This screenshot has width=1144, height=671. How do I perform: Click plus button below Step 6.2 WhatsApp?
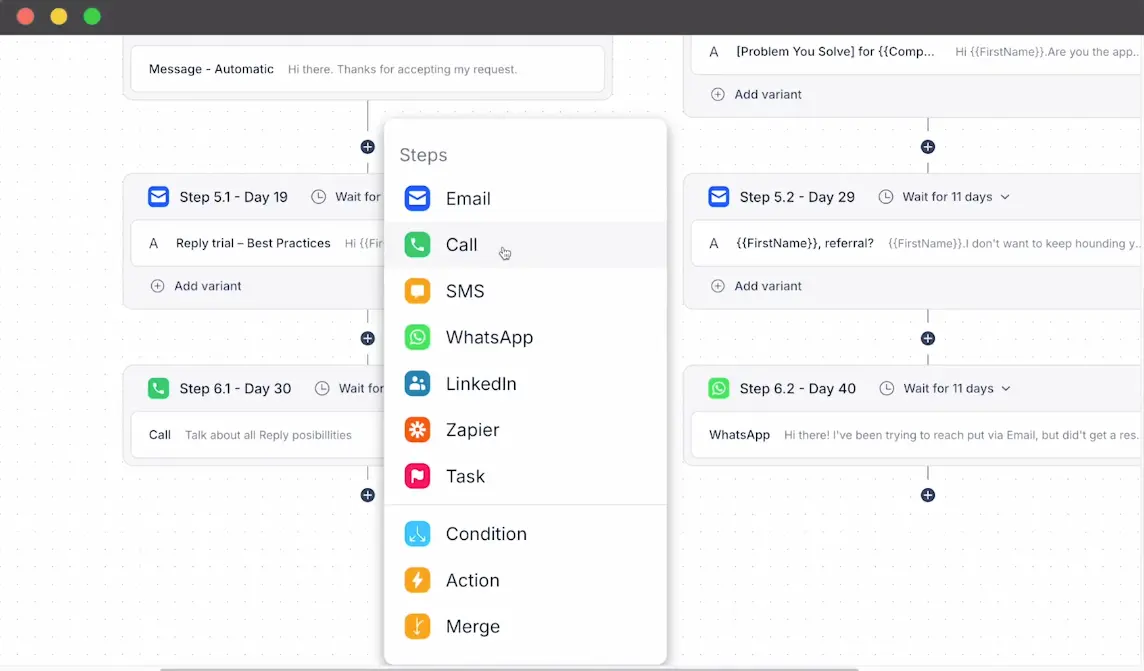[x=928, y=495]
